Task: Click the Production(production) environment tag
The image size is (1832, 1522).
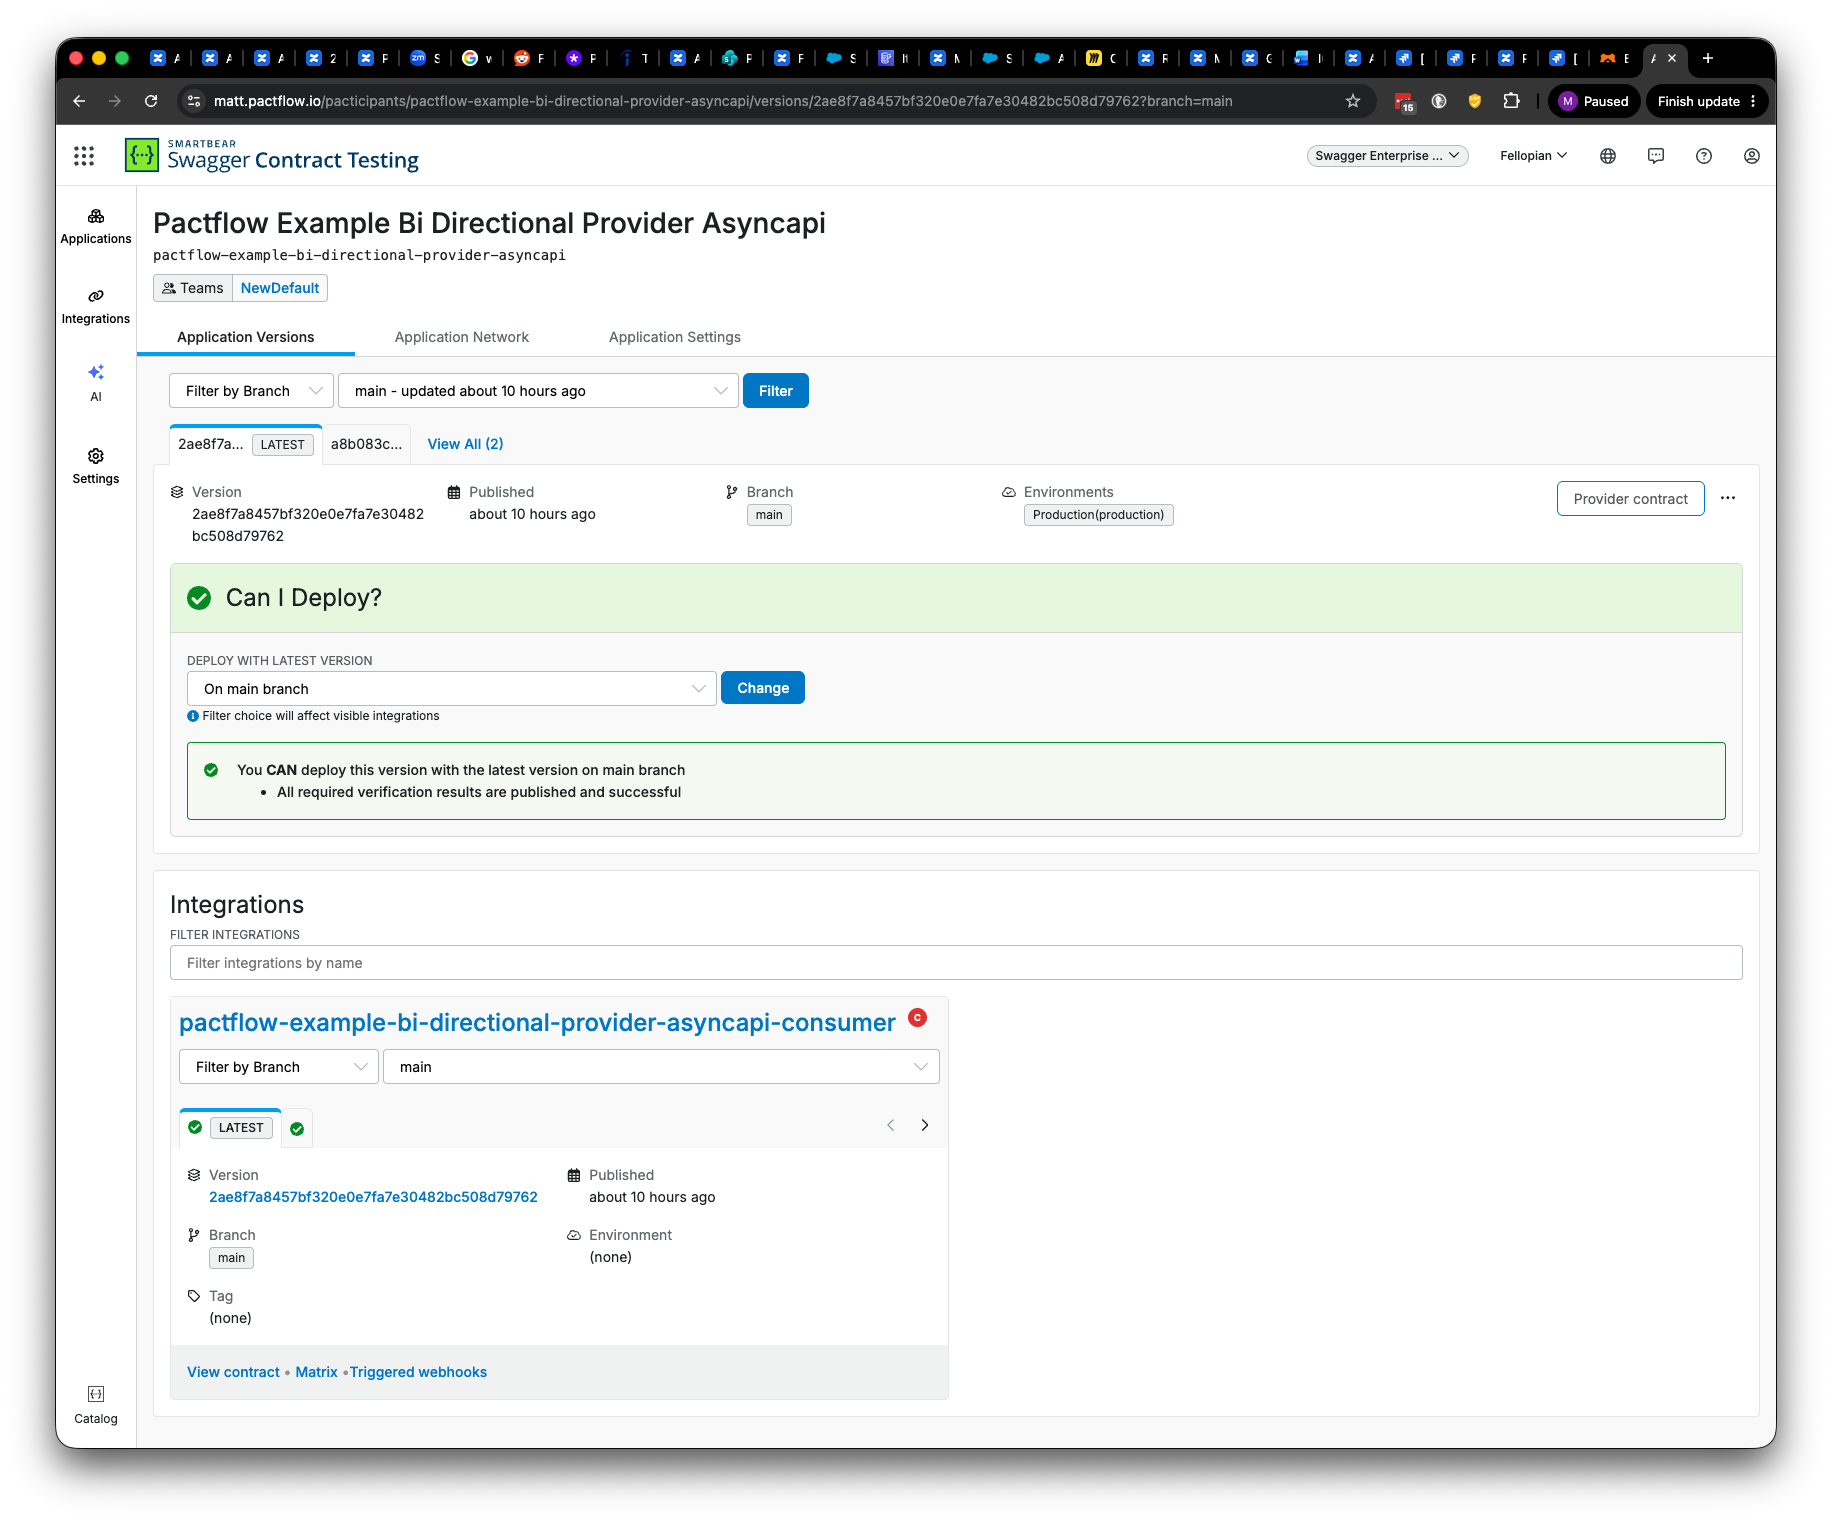Action: [x=1098, y=515]
